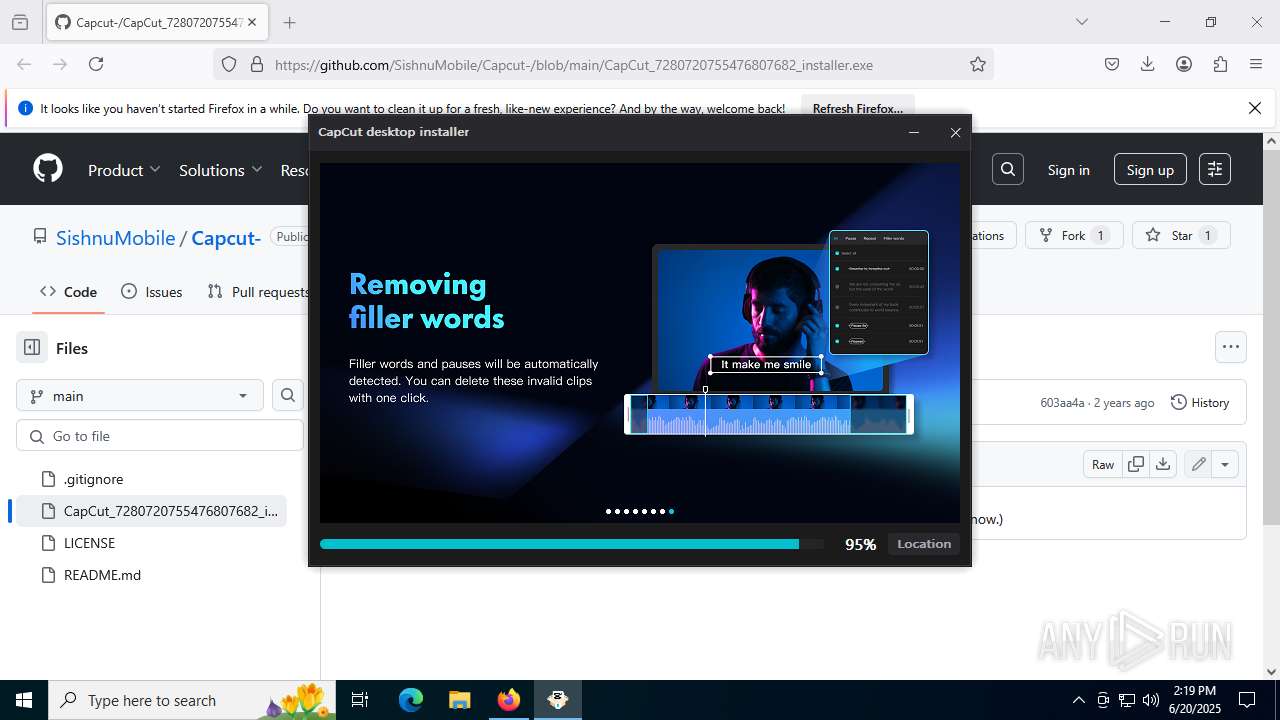
Task: Open the GitHub appearance settings icon
Action: [1215, 169]
